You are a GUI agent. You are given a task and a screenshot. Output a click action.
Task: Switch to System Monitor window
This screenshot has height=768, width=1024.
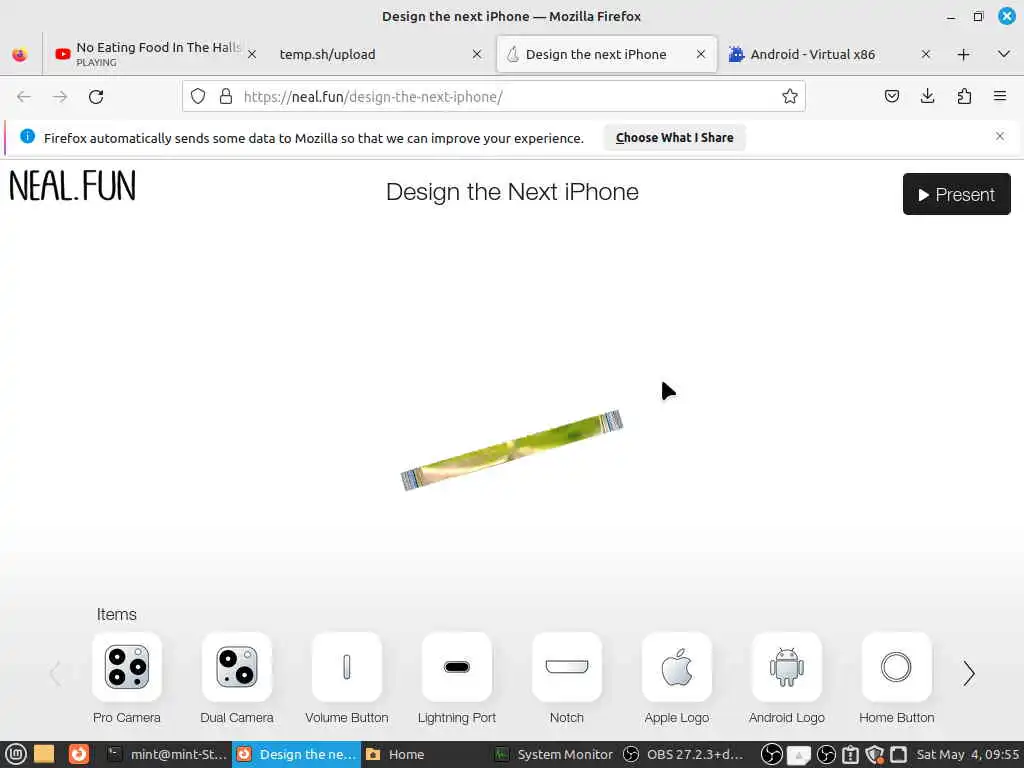pos(554,754)
